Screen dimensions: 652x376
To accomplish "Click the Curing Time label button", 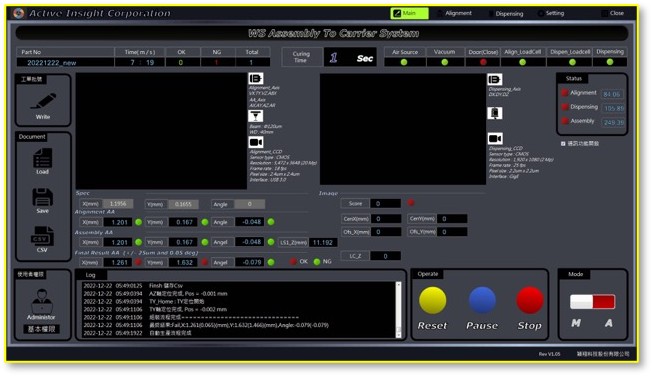I will pyautogui.click(x=302, y=57).
